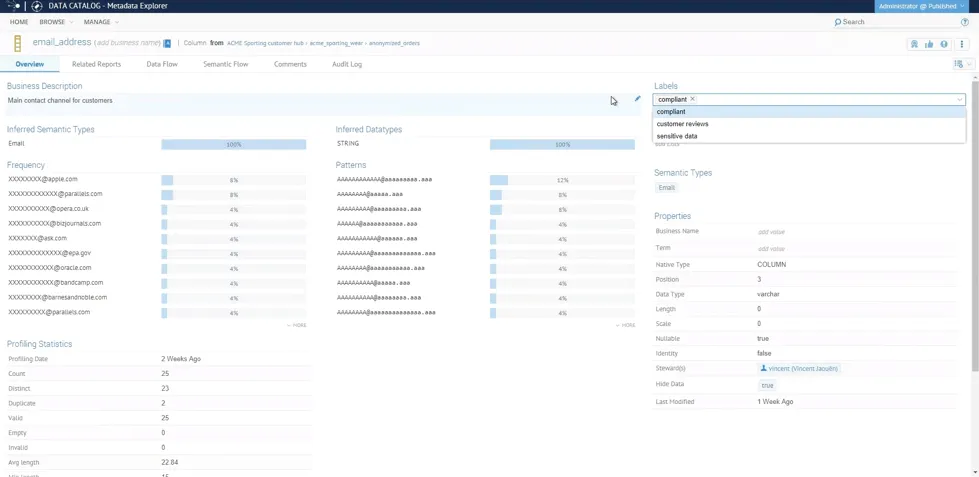Go to HOME menu
979x477 pixels.
(x=19, y=22)
